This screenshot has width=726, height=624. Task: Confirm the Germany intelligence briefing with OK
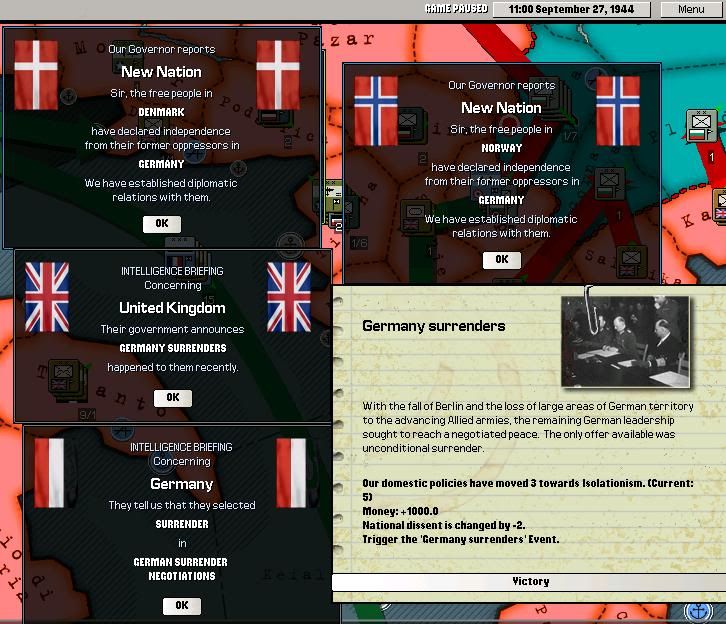(x=182, y=605)
